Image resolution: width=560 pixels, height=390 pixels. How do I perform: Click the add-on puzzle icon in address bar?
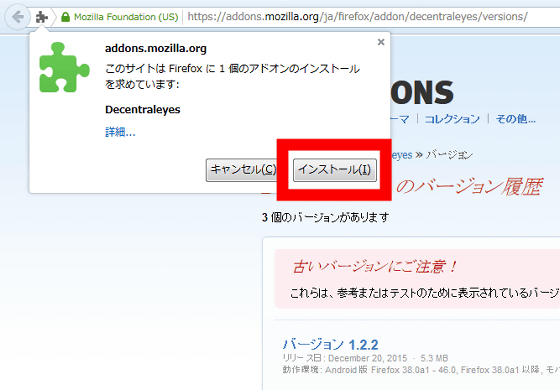[x=42, y=17]
